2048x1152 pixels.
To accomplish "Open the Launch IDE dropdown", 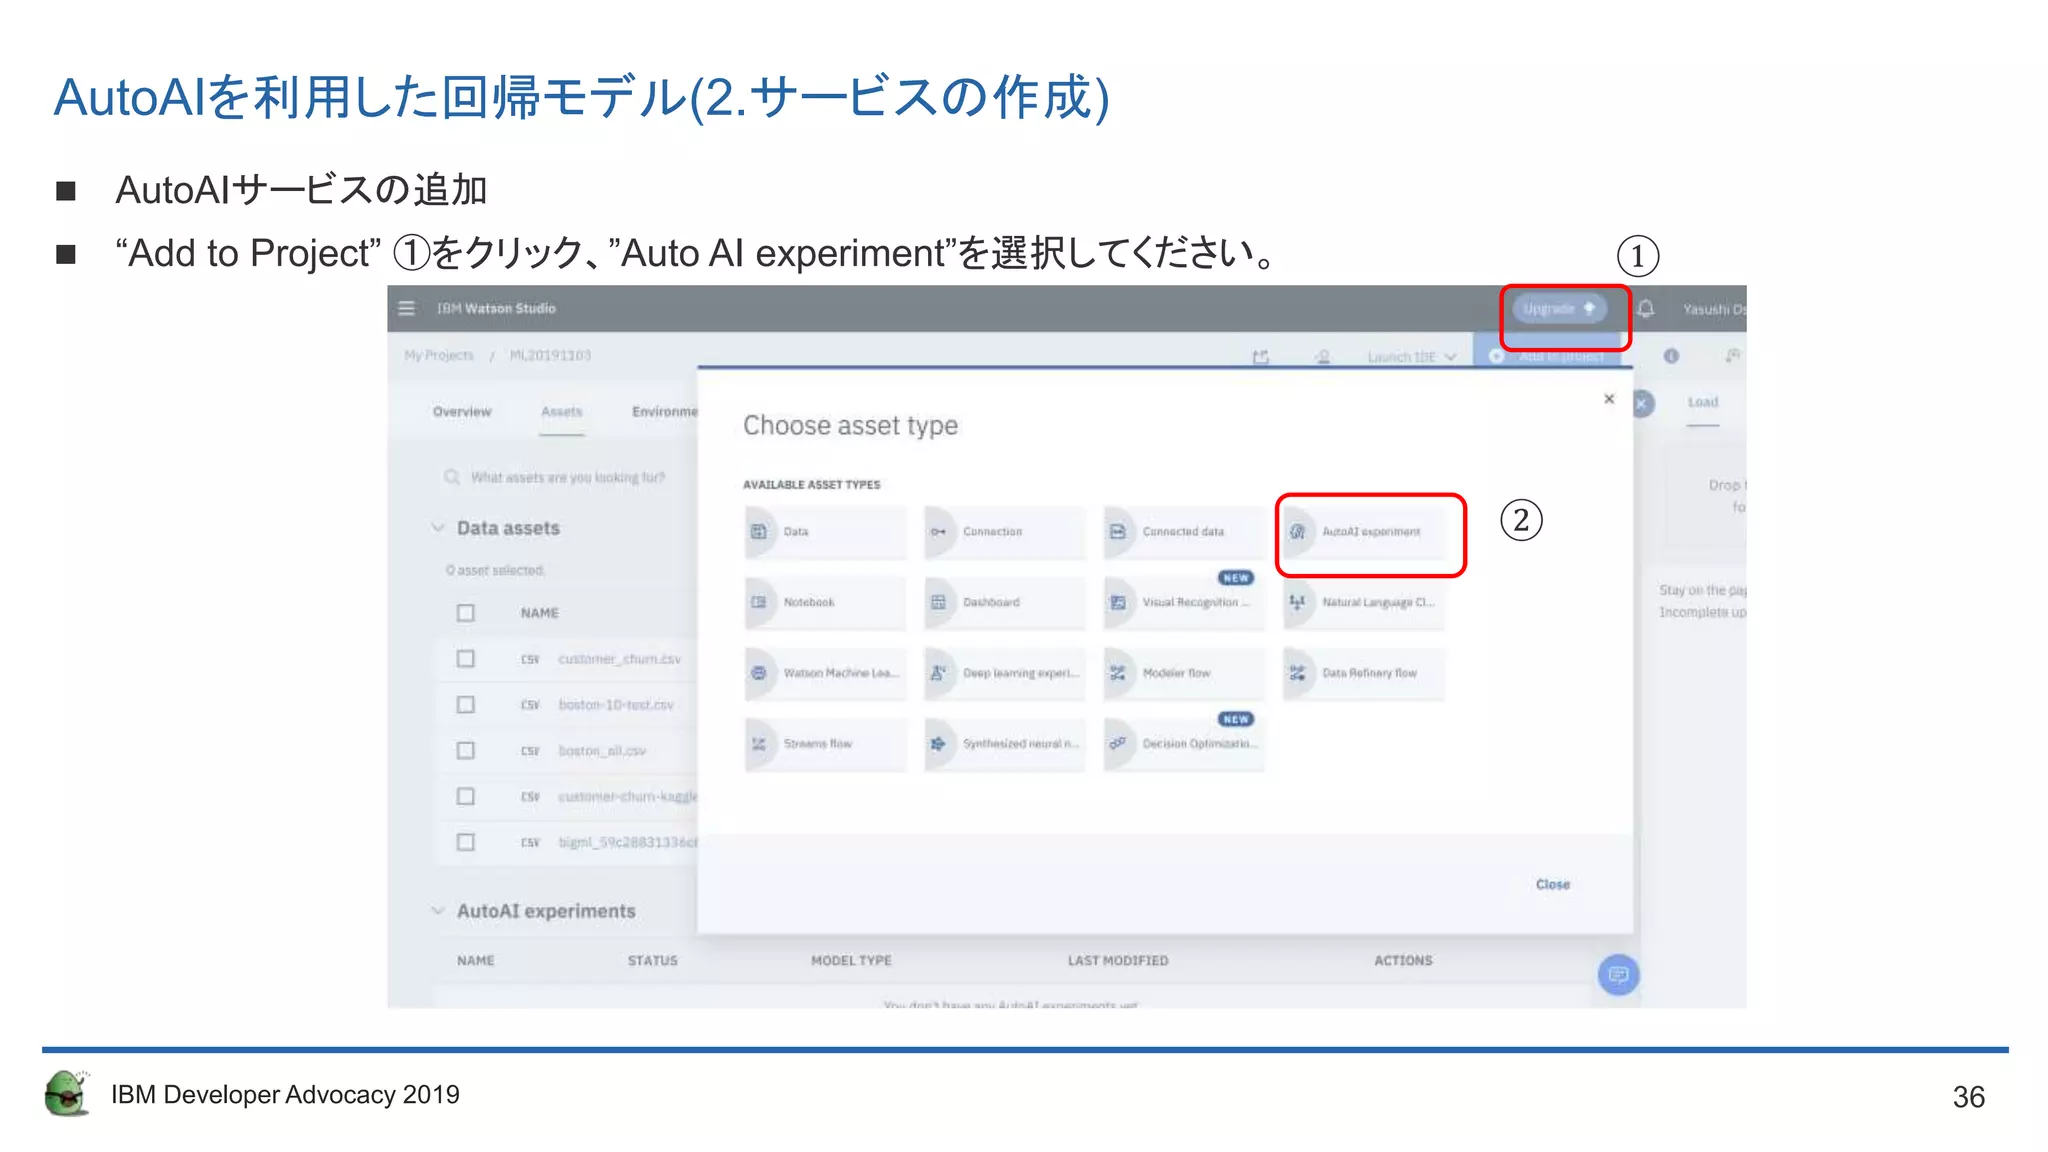I will click(1412, 357).
